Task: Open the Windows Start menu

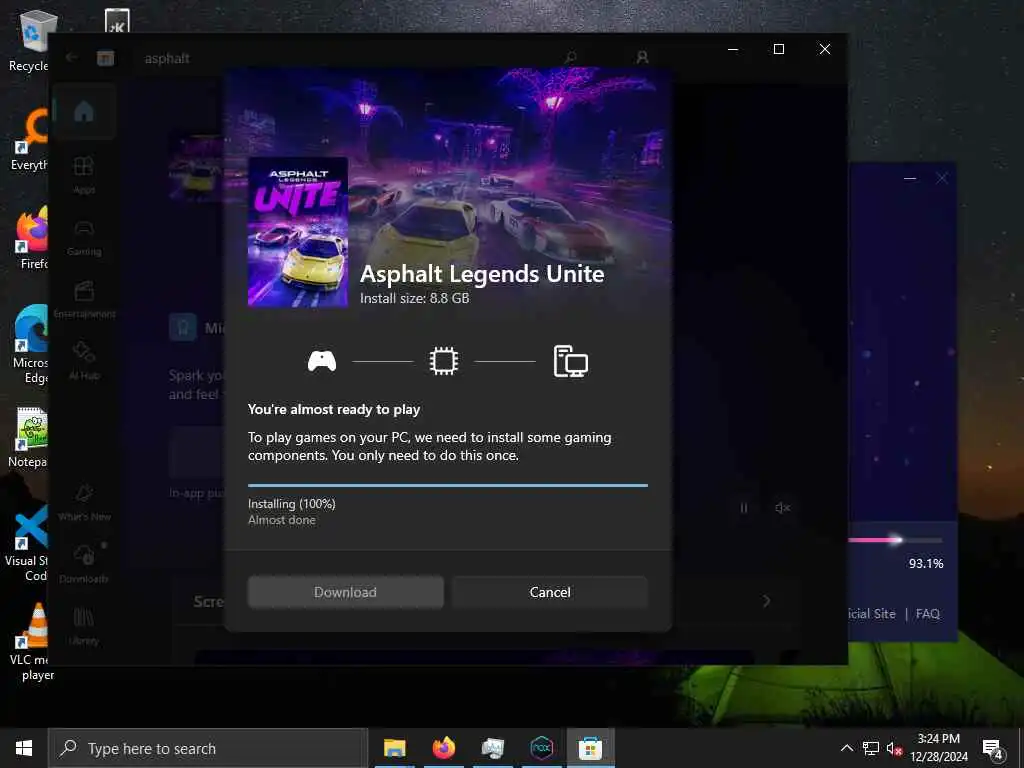Action: 24,748
